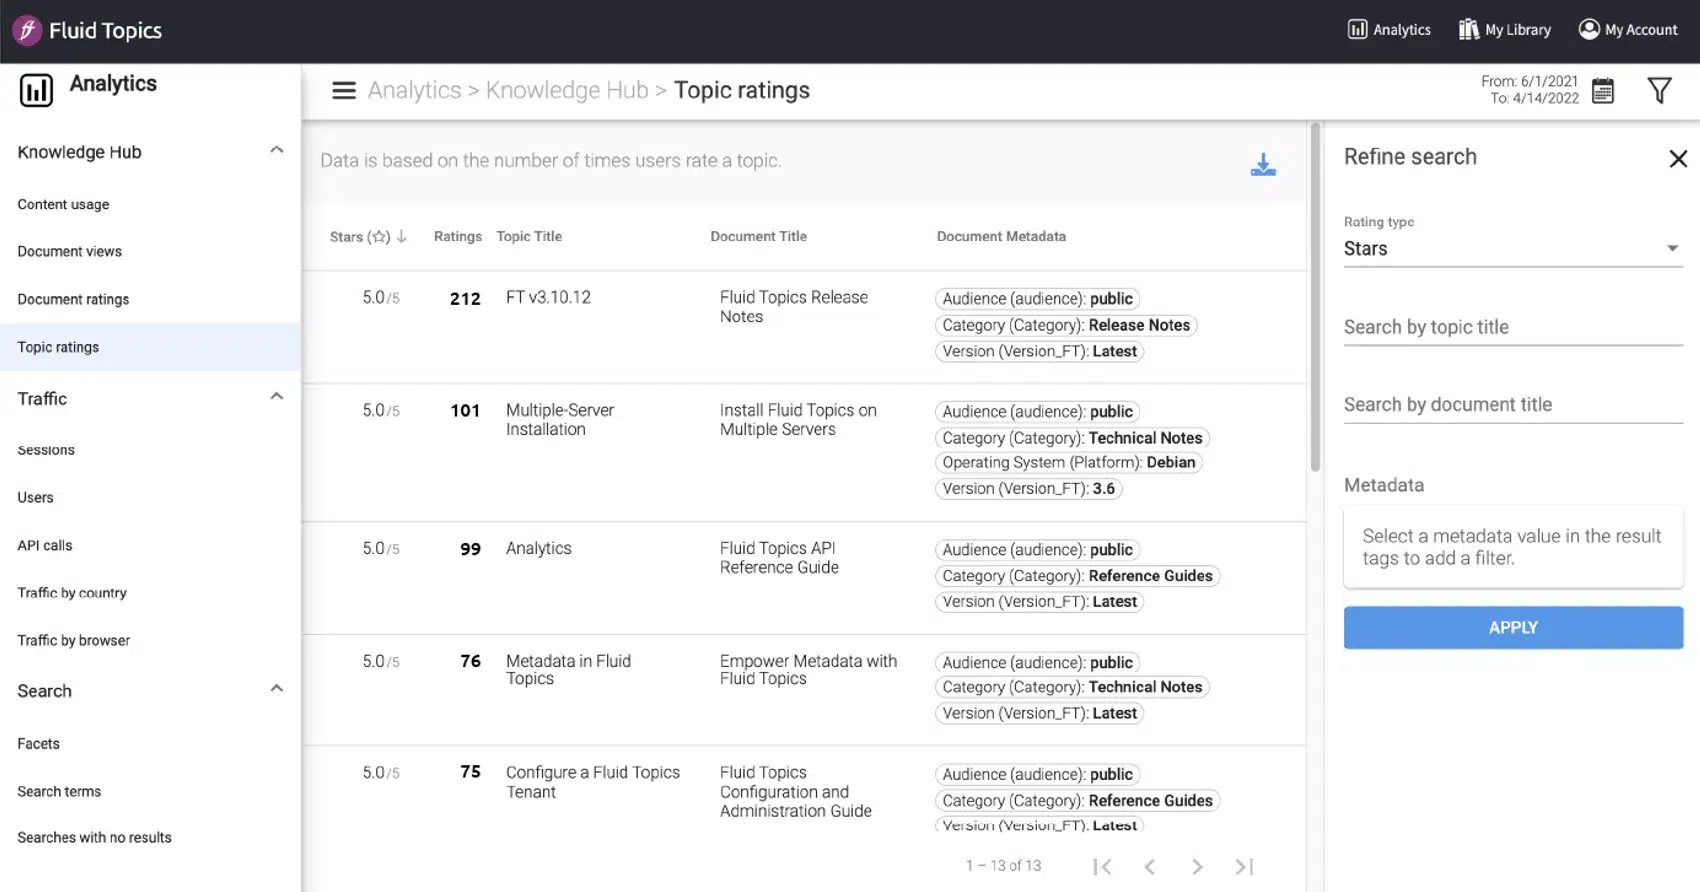Viewport: 1700px width, 892px height.
Task: Go to next page of results
Action: tap(1197, 867)
